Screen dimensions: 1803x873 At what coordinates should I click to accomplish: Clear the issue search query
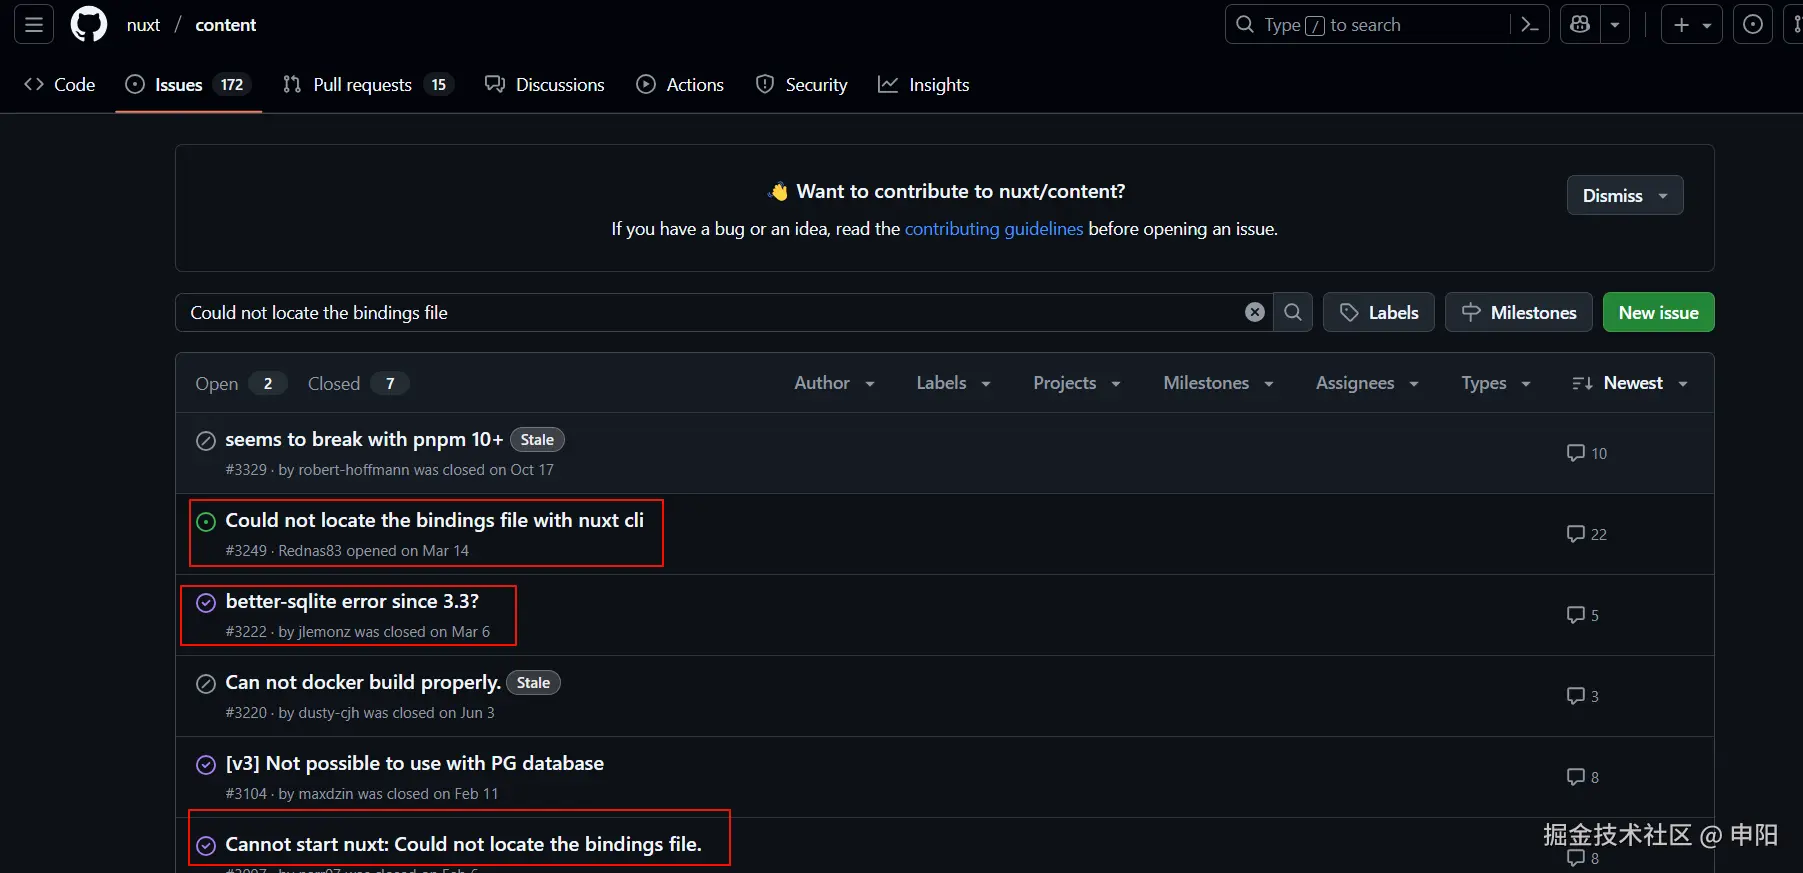(1254, 313)
